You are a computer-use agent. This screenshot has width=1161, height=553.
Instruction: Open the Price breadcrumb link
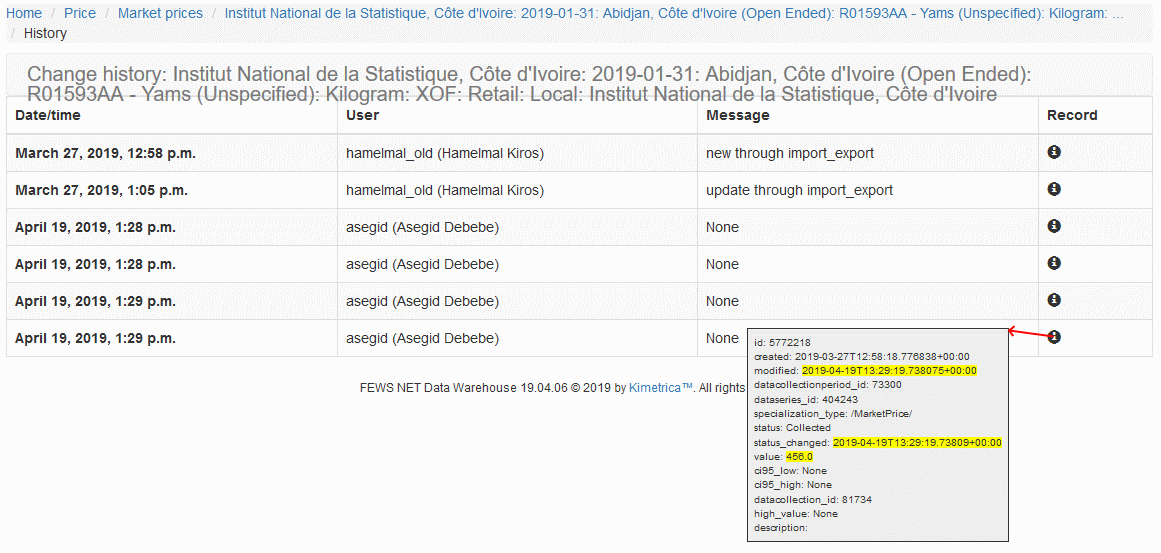pos(80,13)
